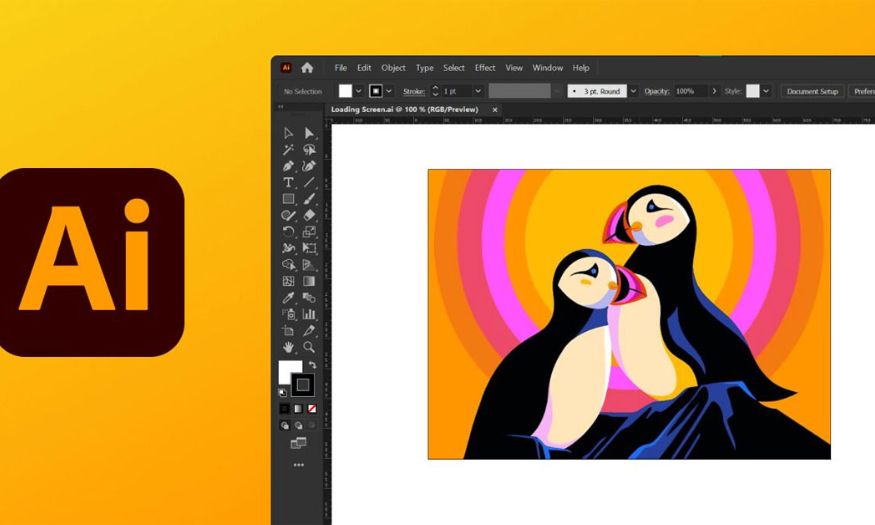Click the Document Setup button
The width and height of the screenshot is (875, 525).
pyautogui.click(x=812, y=91)
